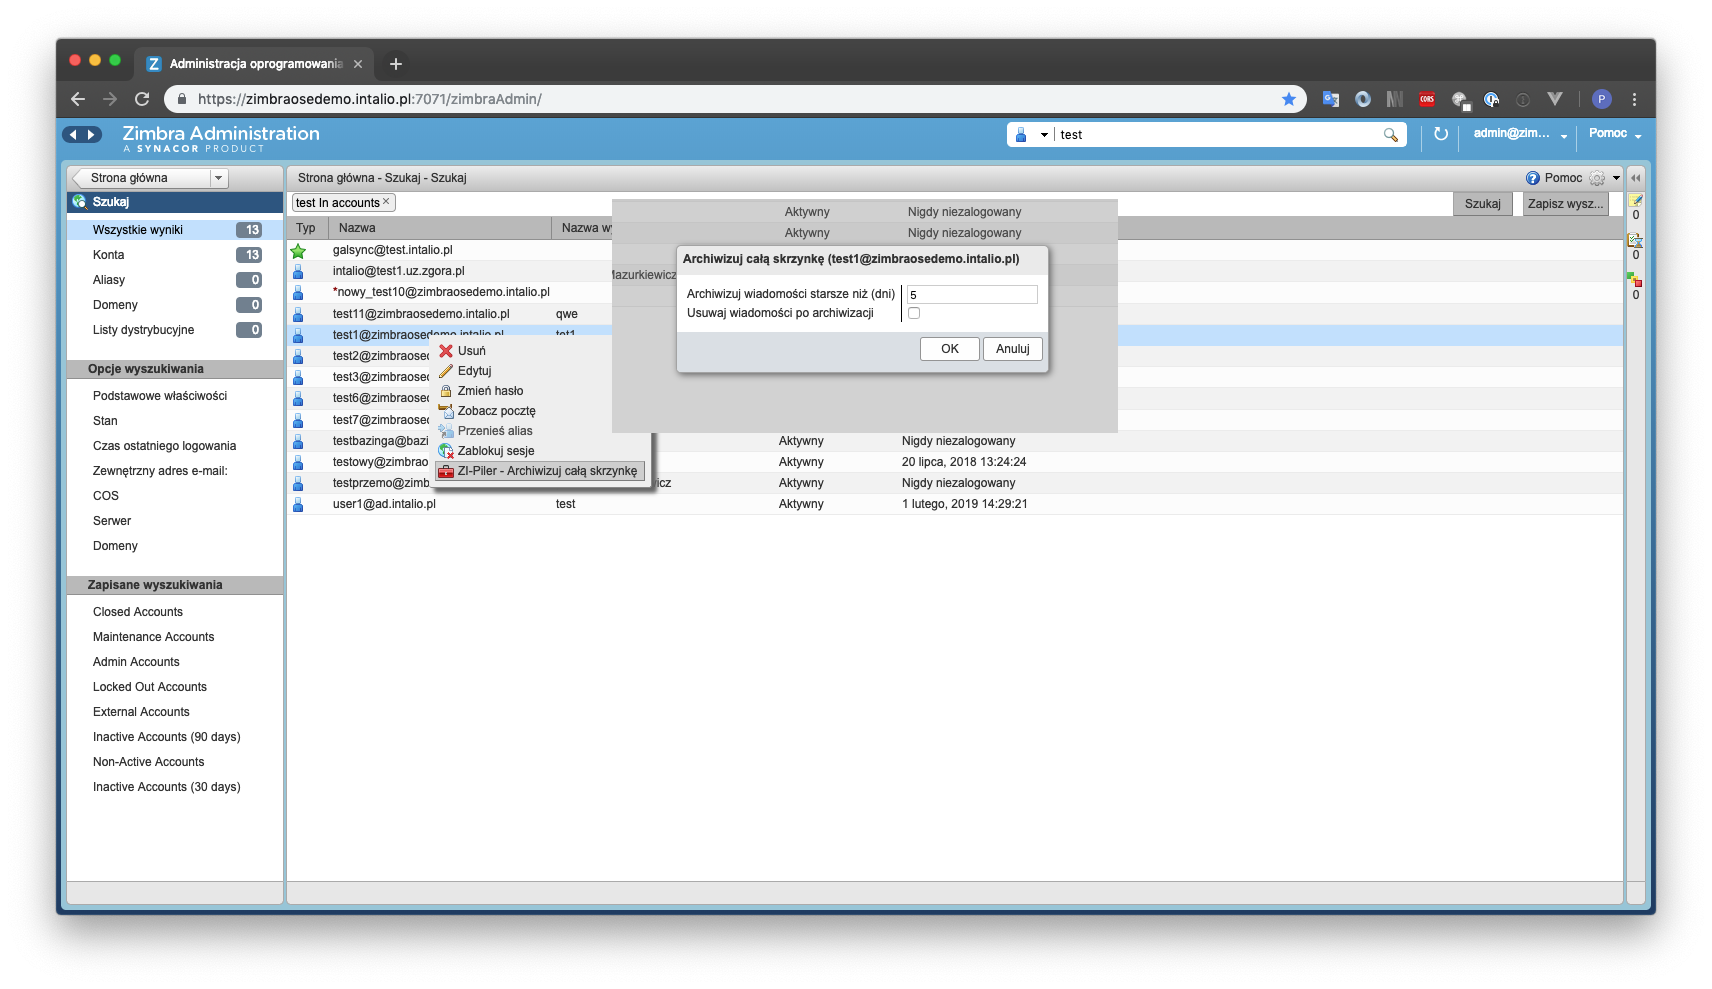Click the green star icon for galsync account
Image resolution: width=1712 pixels, height=989 pixels.
(x=298, y=251)
